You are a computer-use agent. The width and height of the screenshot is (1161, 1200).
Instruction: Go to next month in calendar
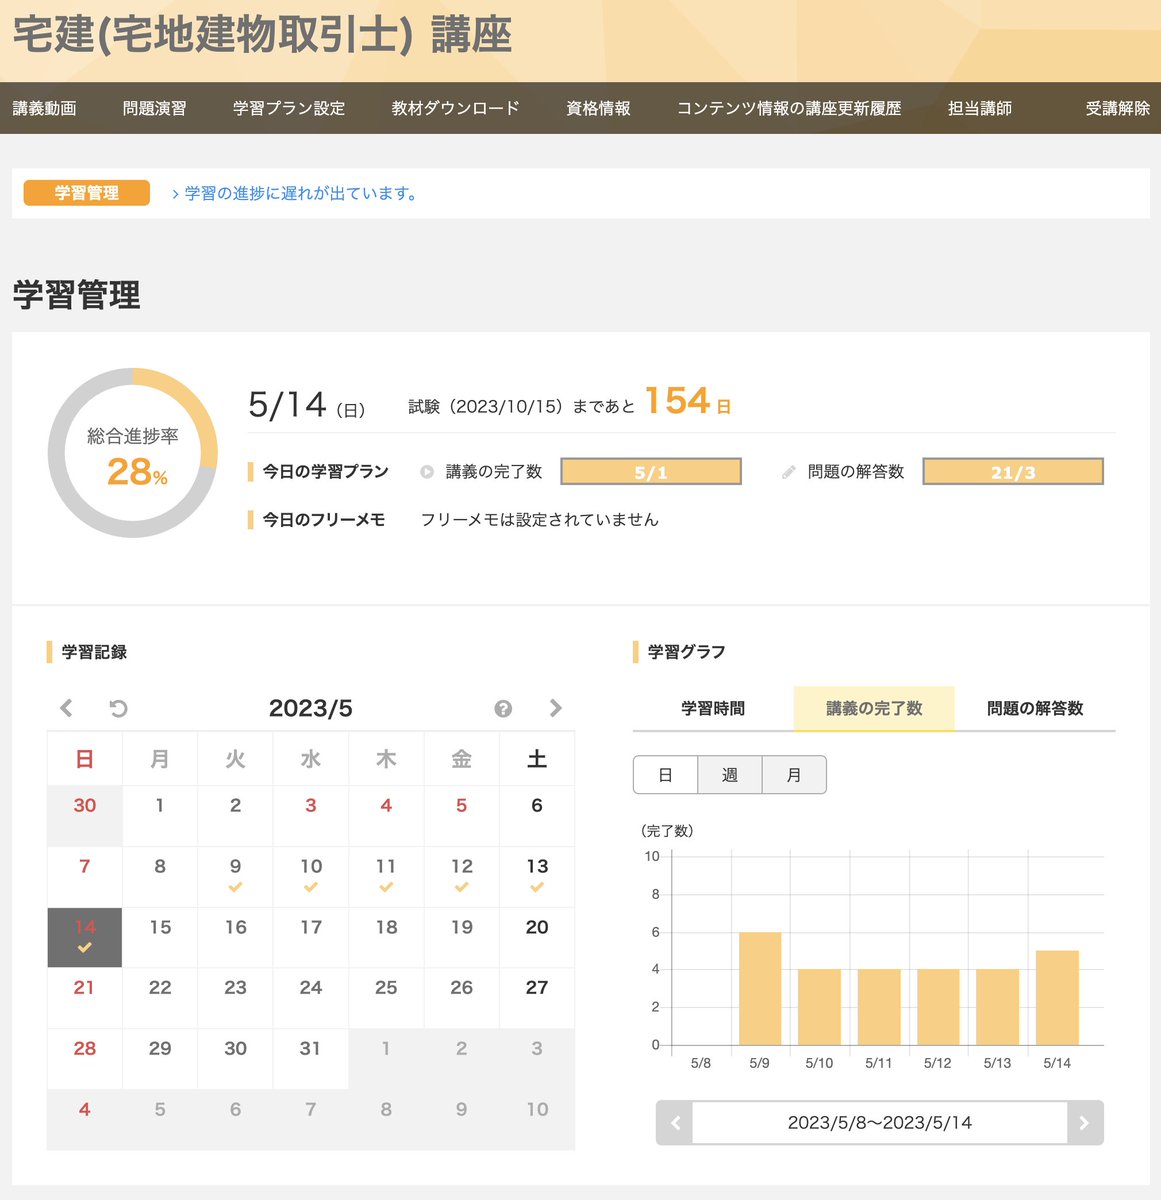[556, 708]
